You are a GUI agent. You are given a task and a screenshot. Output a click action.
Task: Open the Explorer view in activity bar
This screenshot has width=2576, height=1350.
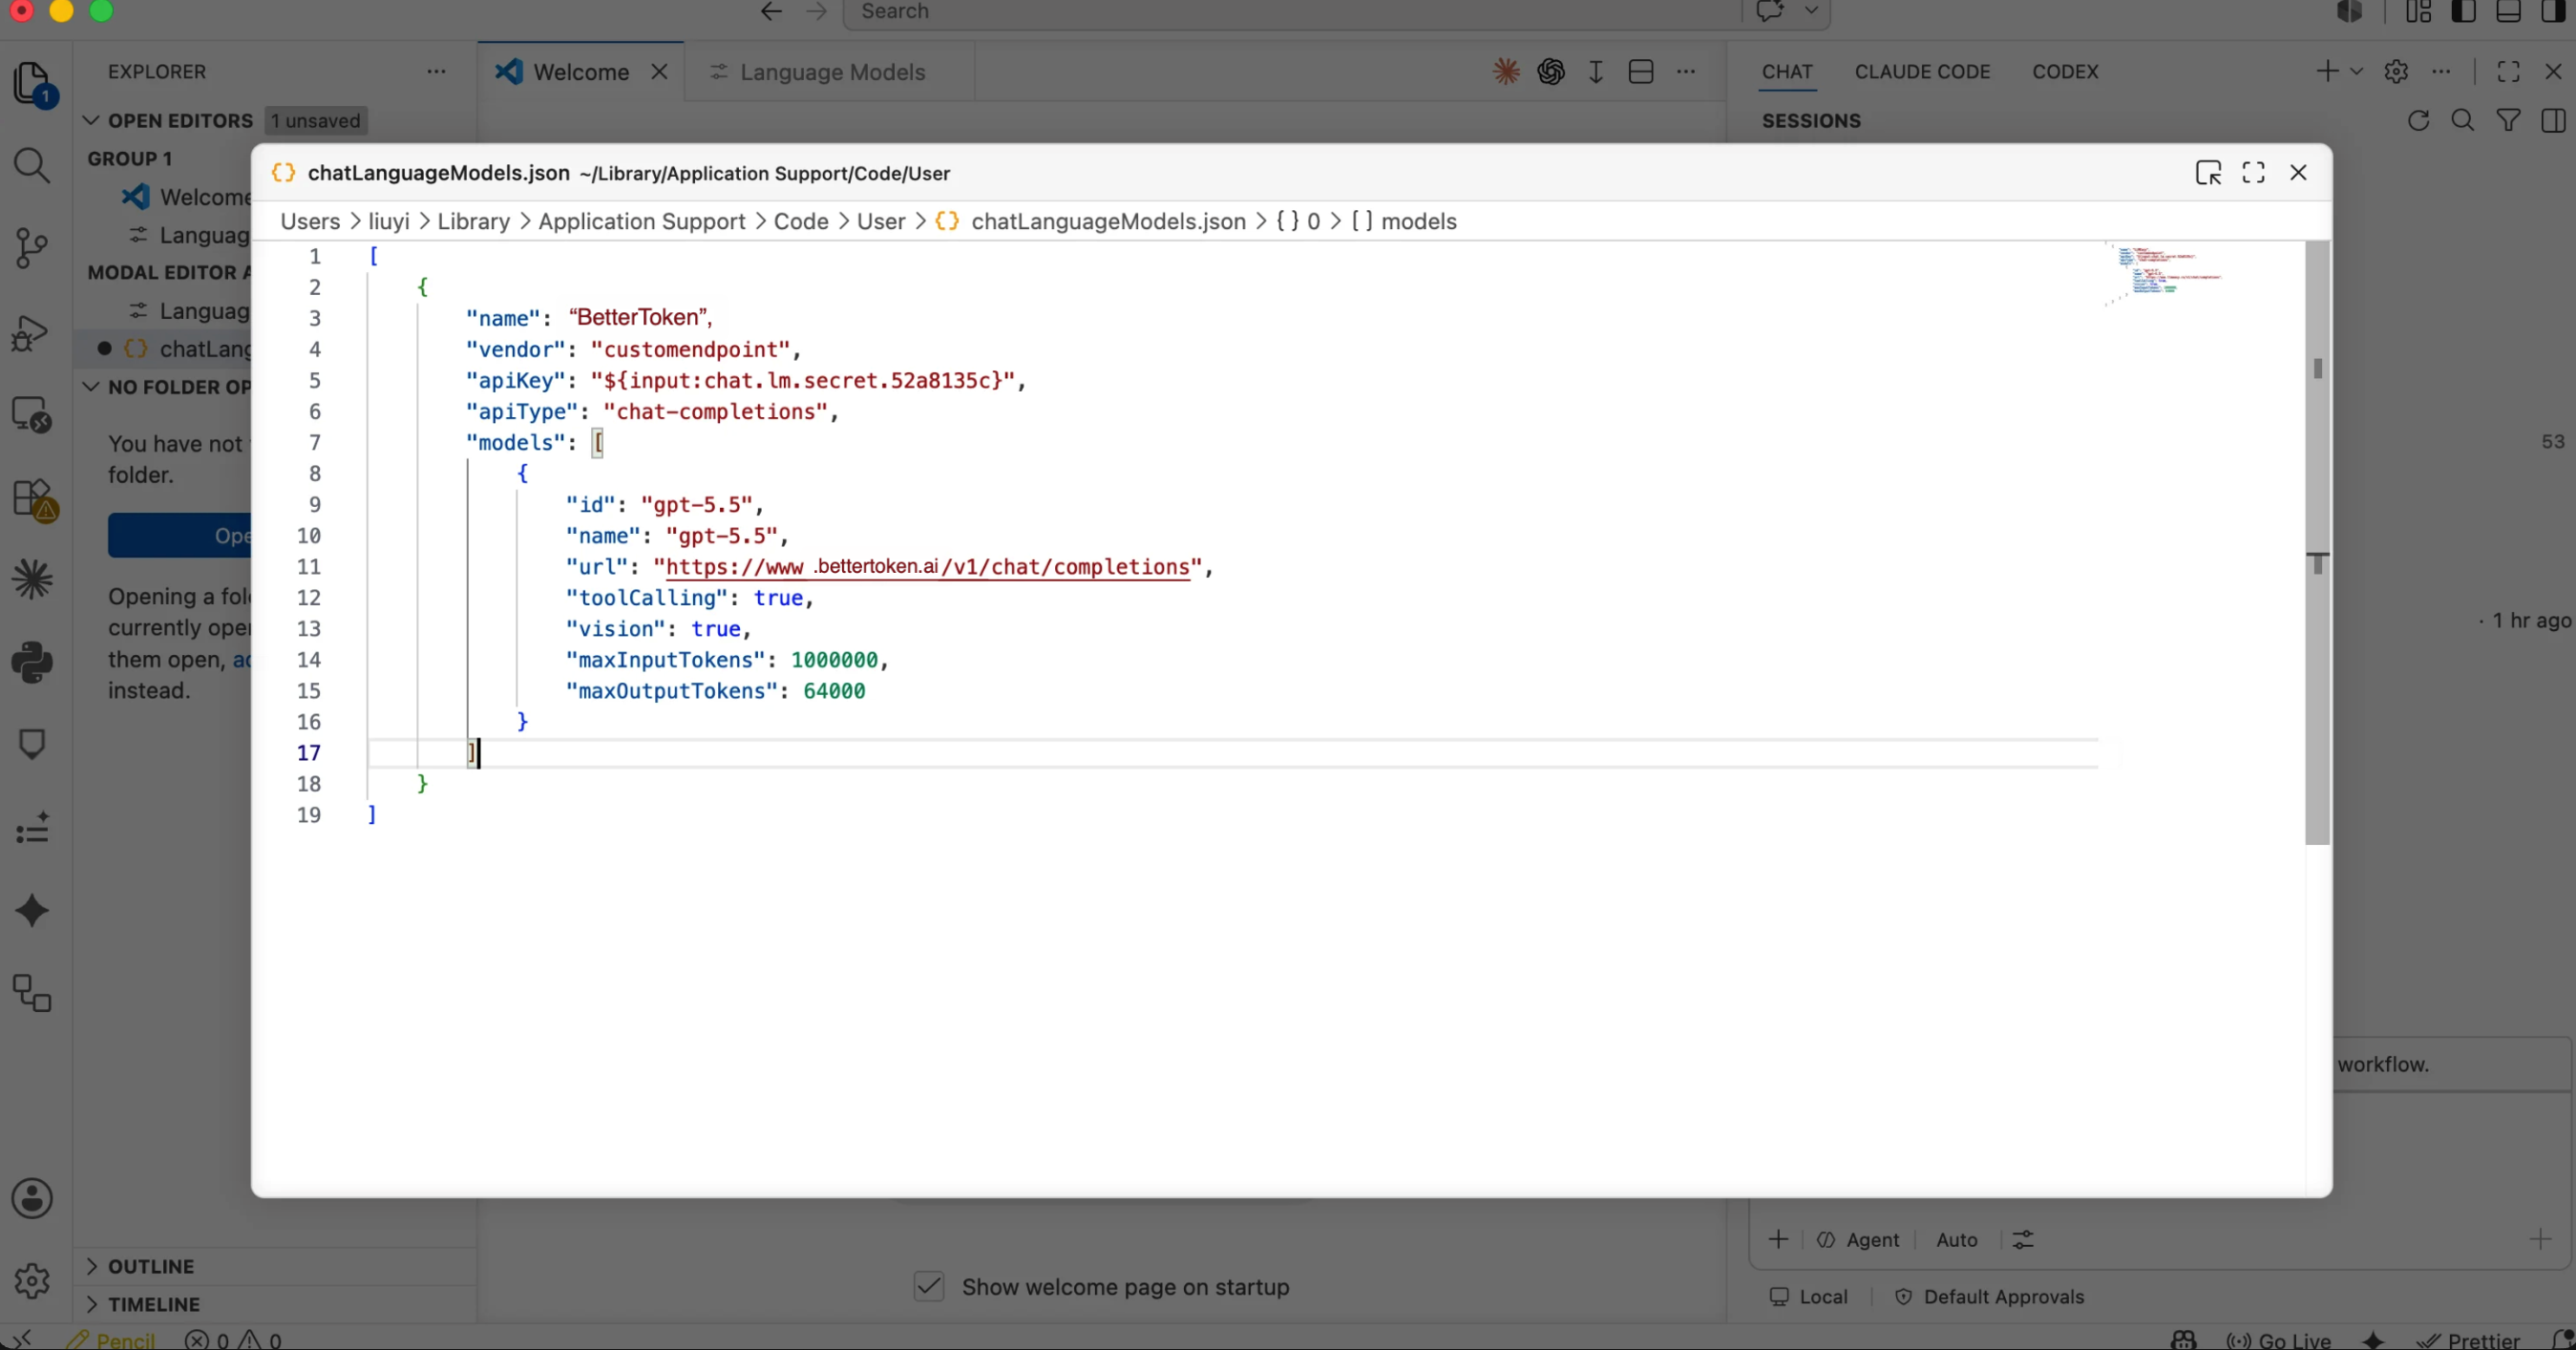click(32, 83)
